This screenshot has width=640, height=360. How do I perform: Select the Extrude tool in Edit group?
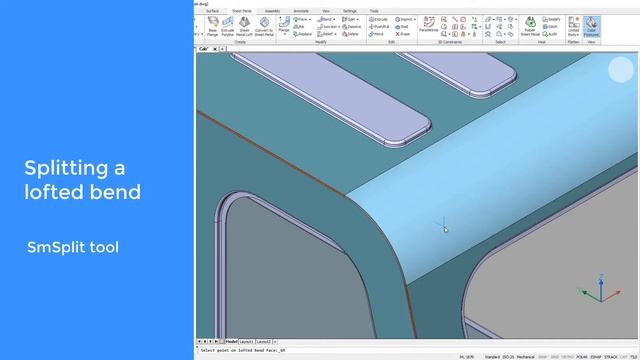[x=378, y=20]
